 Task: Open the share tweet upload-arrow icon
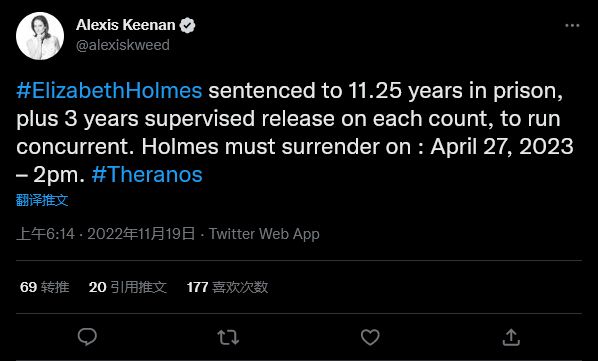coord(511,337)
